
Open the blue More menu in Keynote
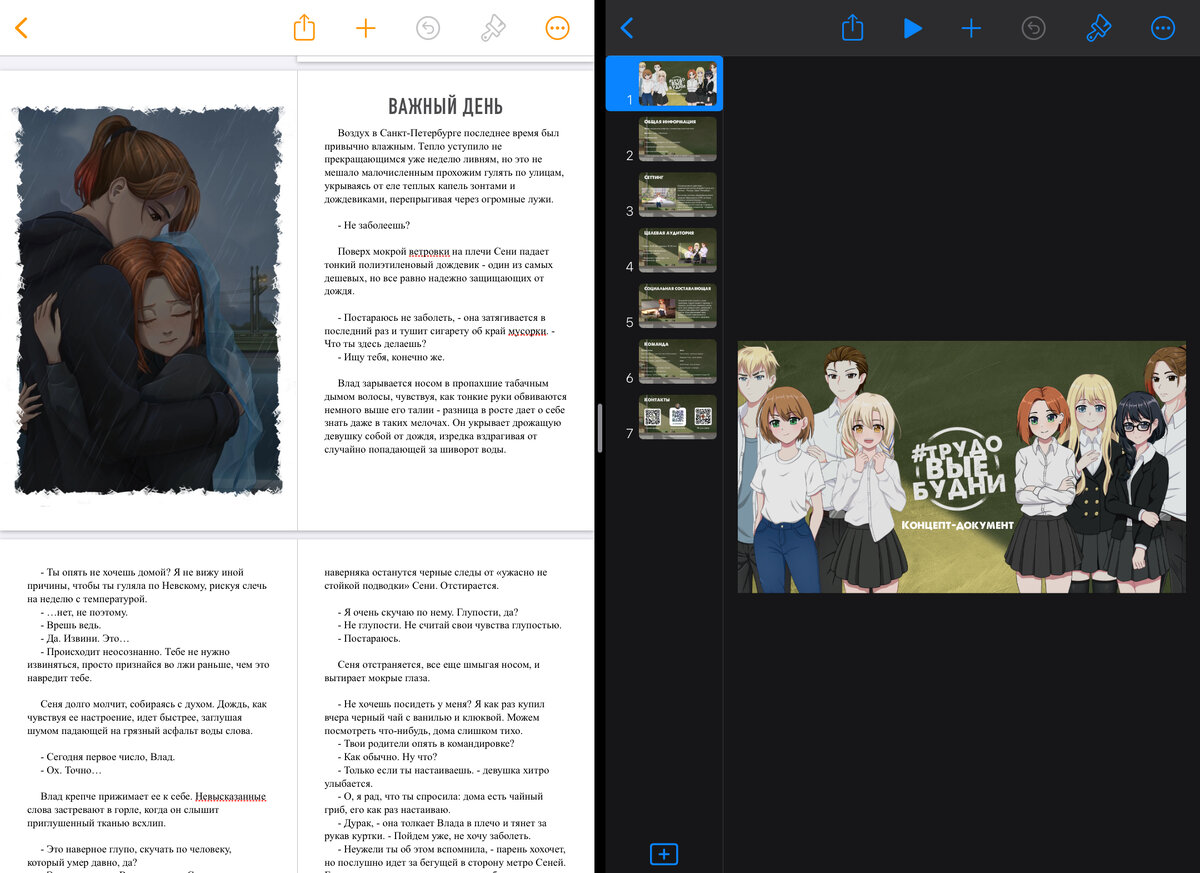click(1162, 28)
